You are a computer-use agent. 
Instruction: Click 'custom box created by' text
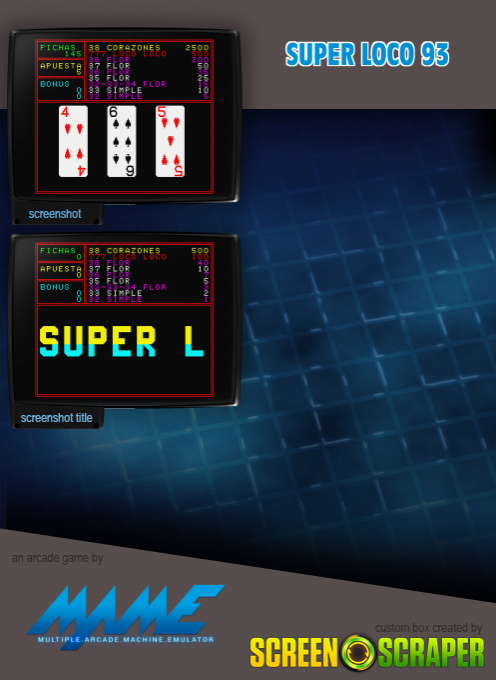428,628
